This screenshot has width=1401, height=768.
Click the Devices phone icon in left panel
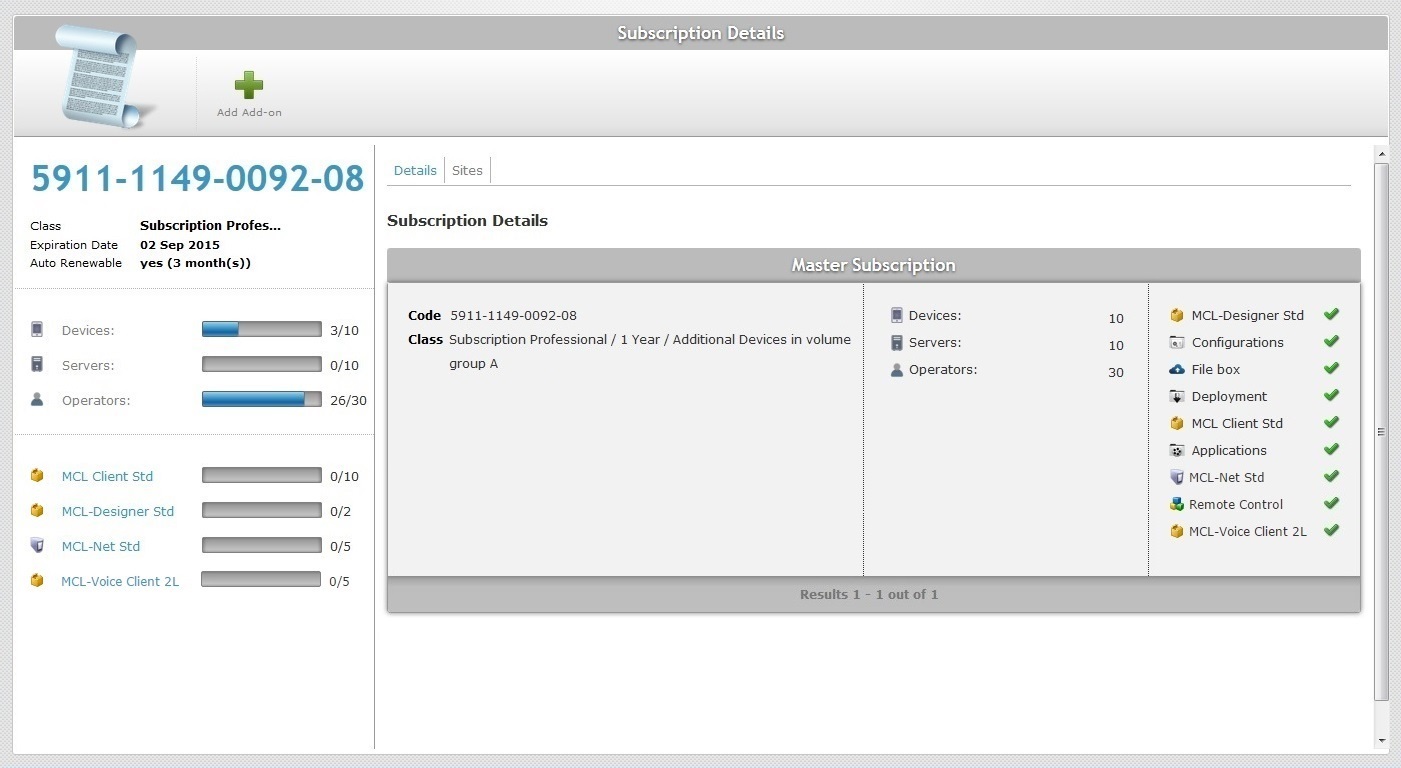point(37,329)
